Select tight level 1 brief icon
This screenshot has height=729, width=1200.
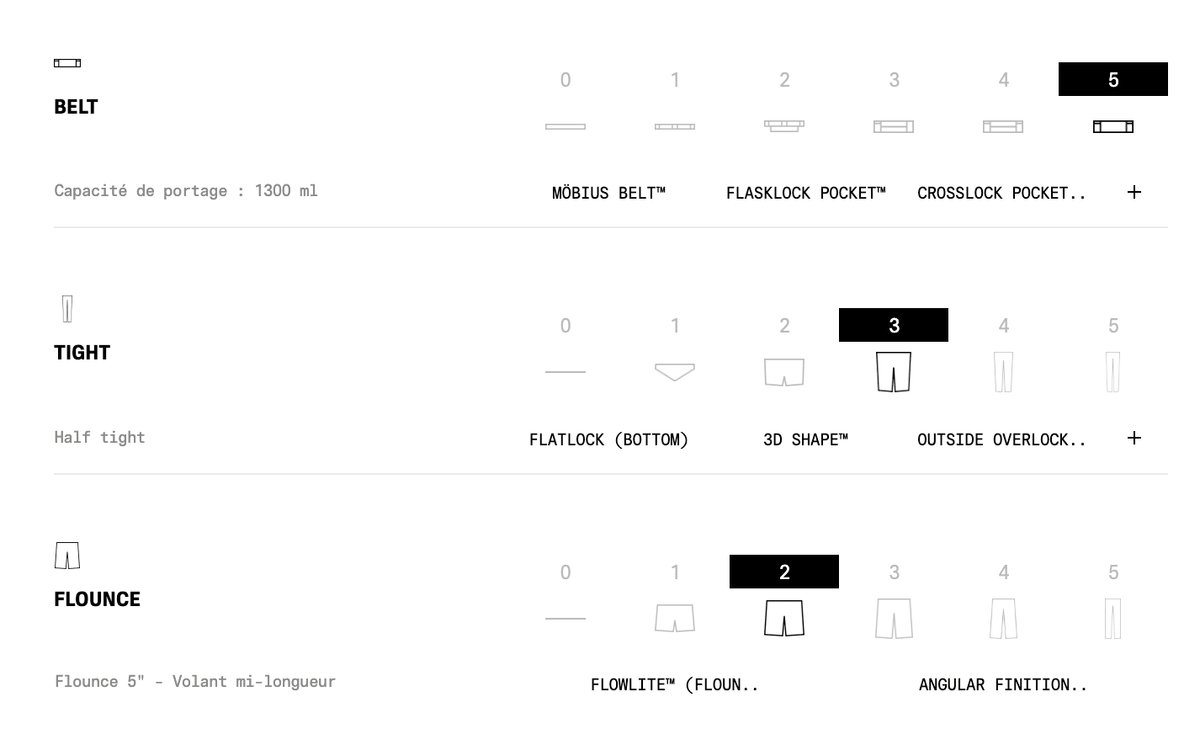(x=675, y=372)
